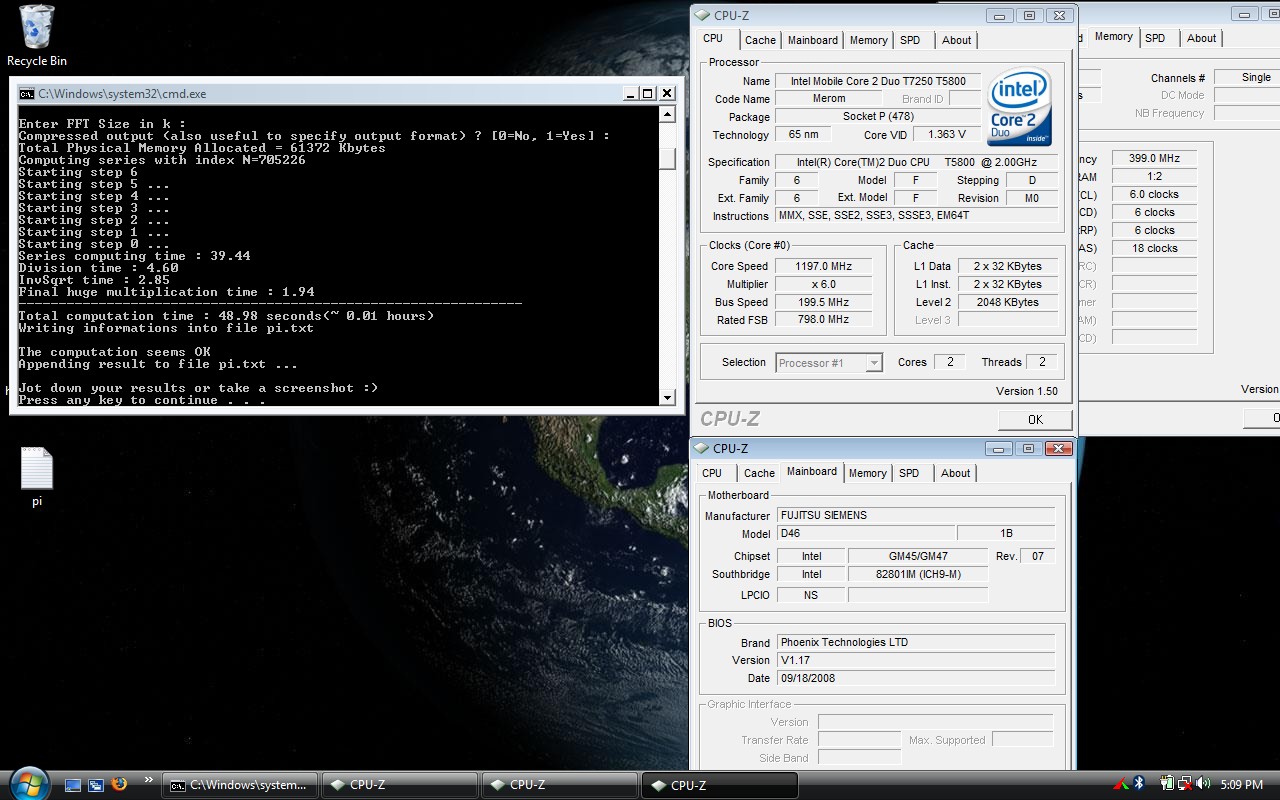Viewport: 1280px width, 800px height.
Task: Open Cache tab in the upper CPU-Z window
Action: point(760,40)
